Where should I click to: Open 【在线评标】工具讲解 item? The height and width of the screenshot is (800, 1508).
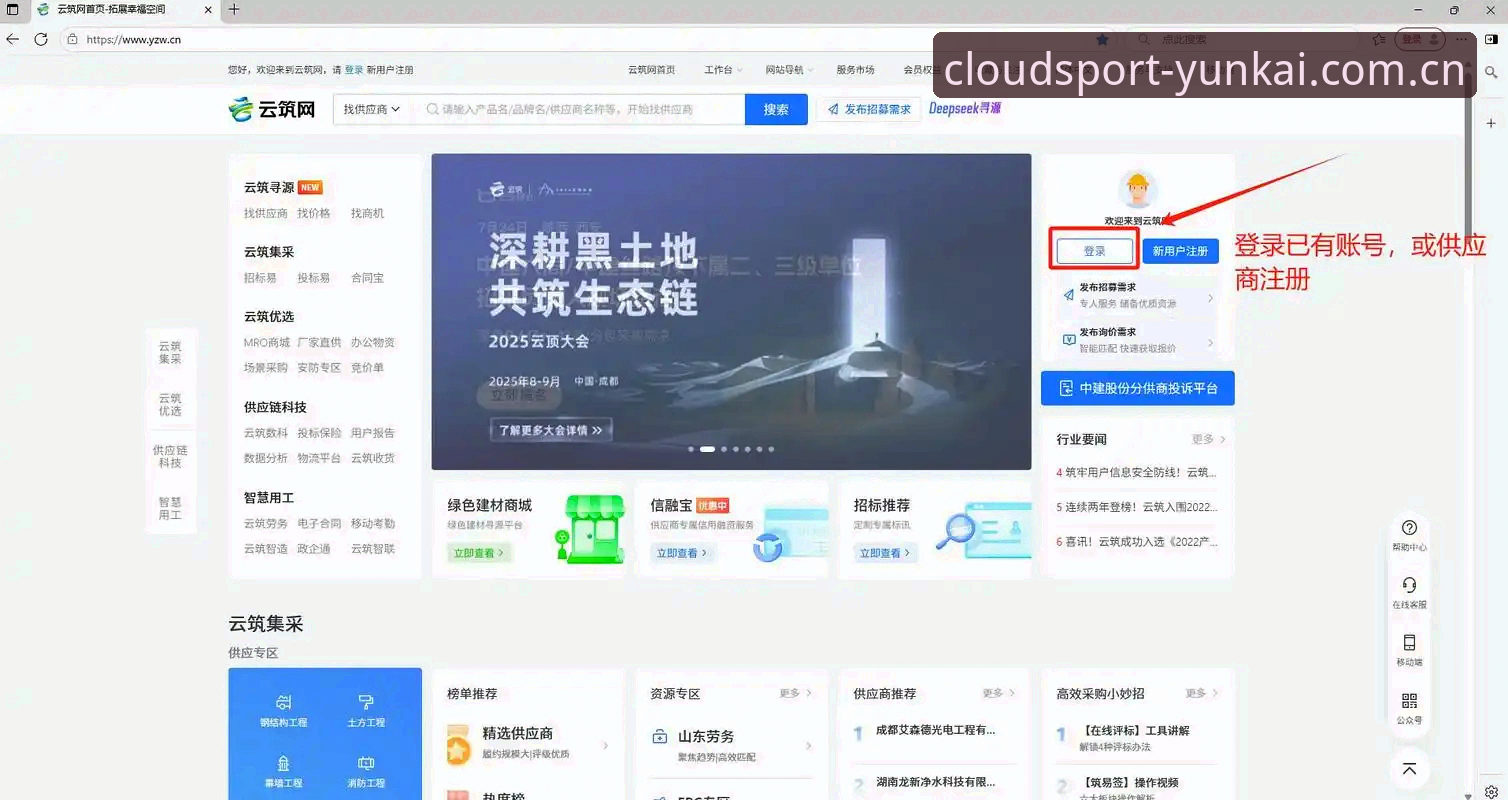coord(1136,730)
